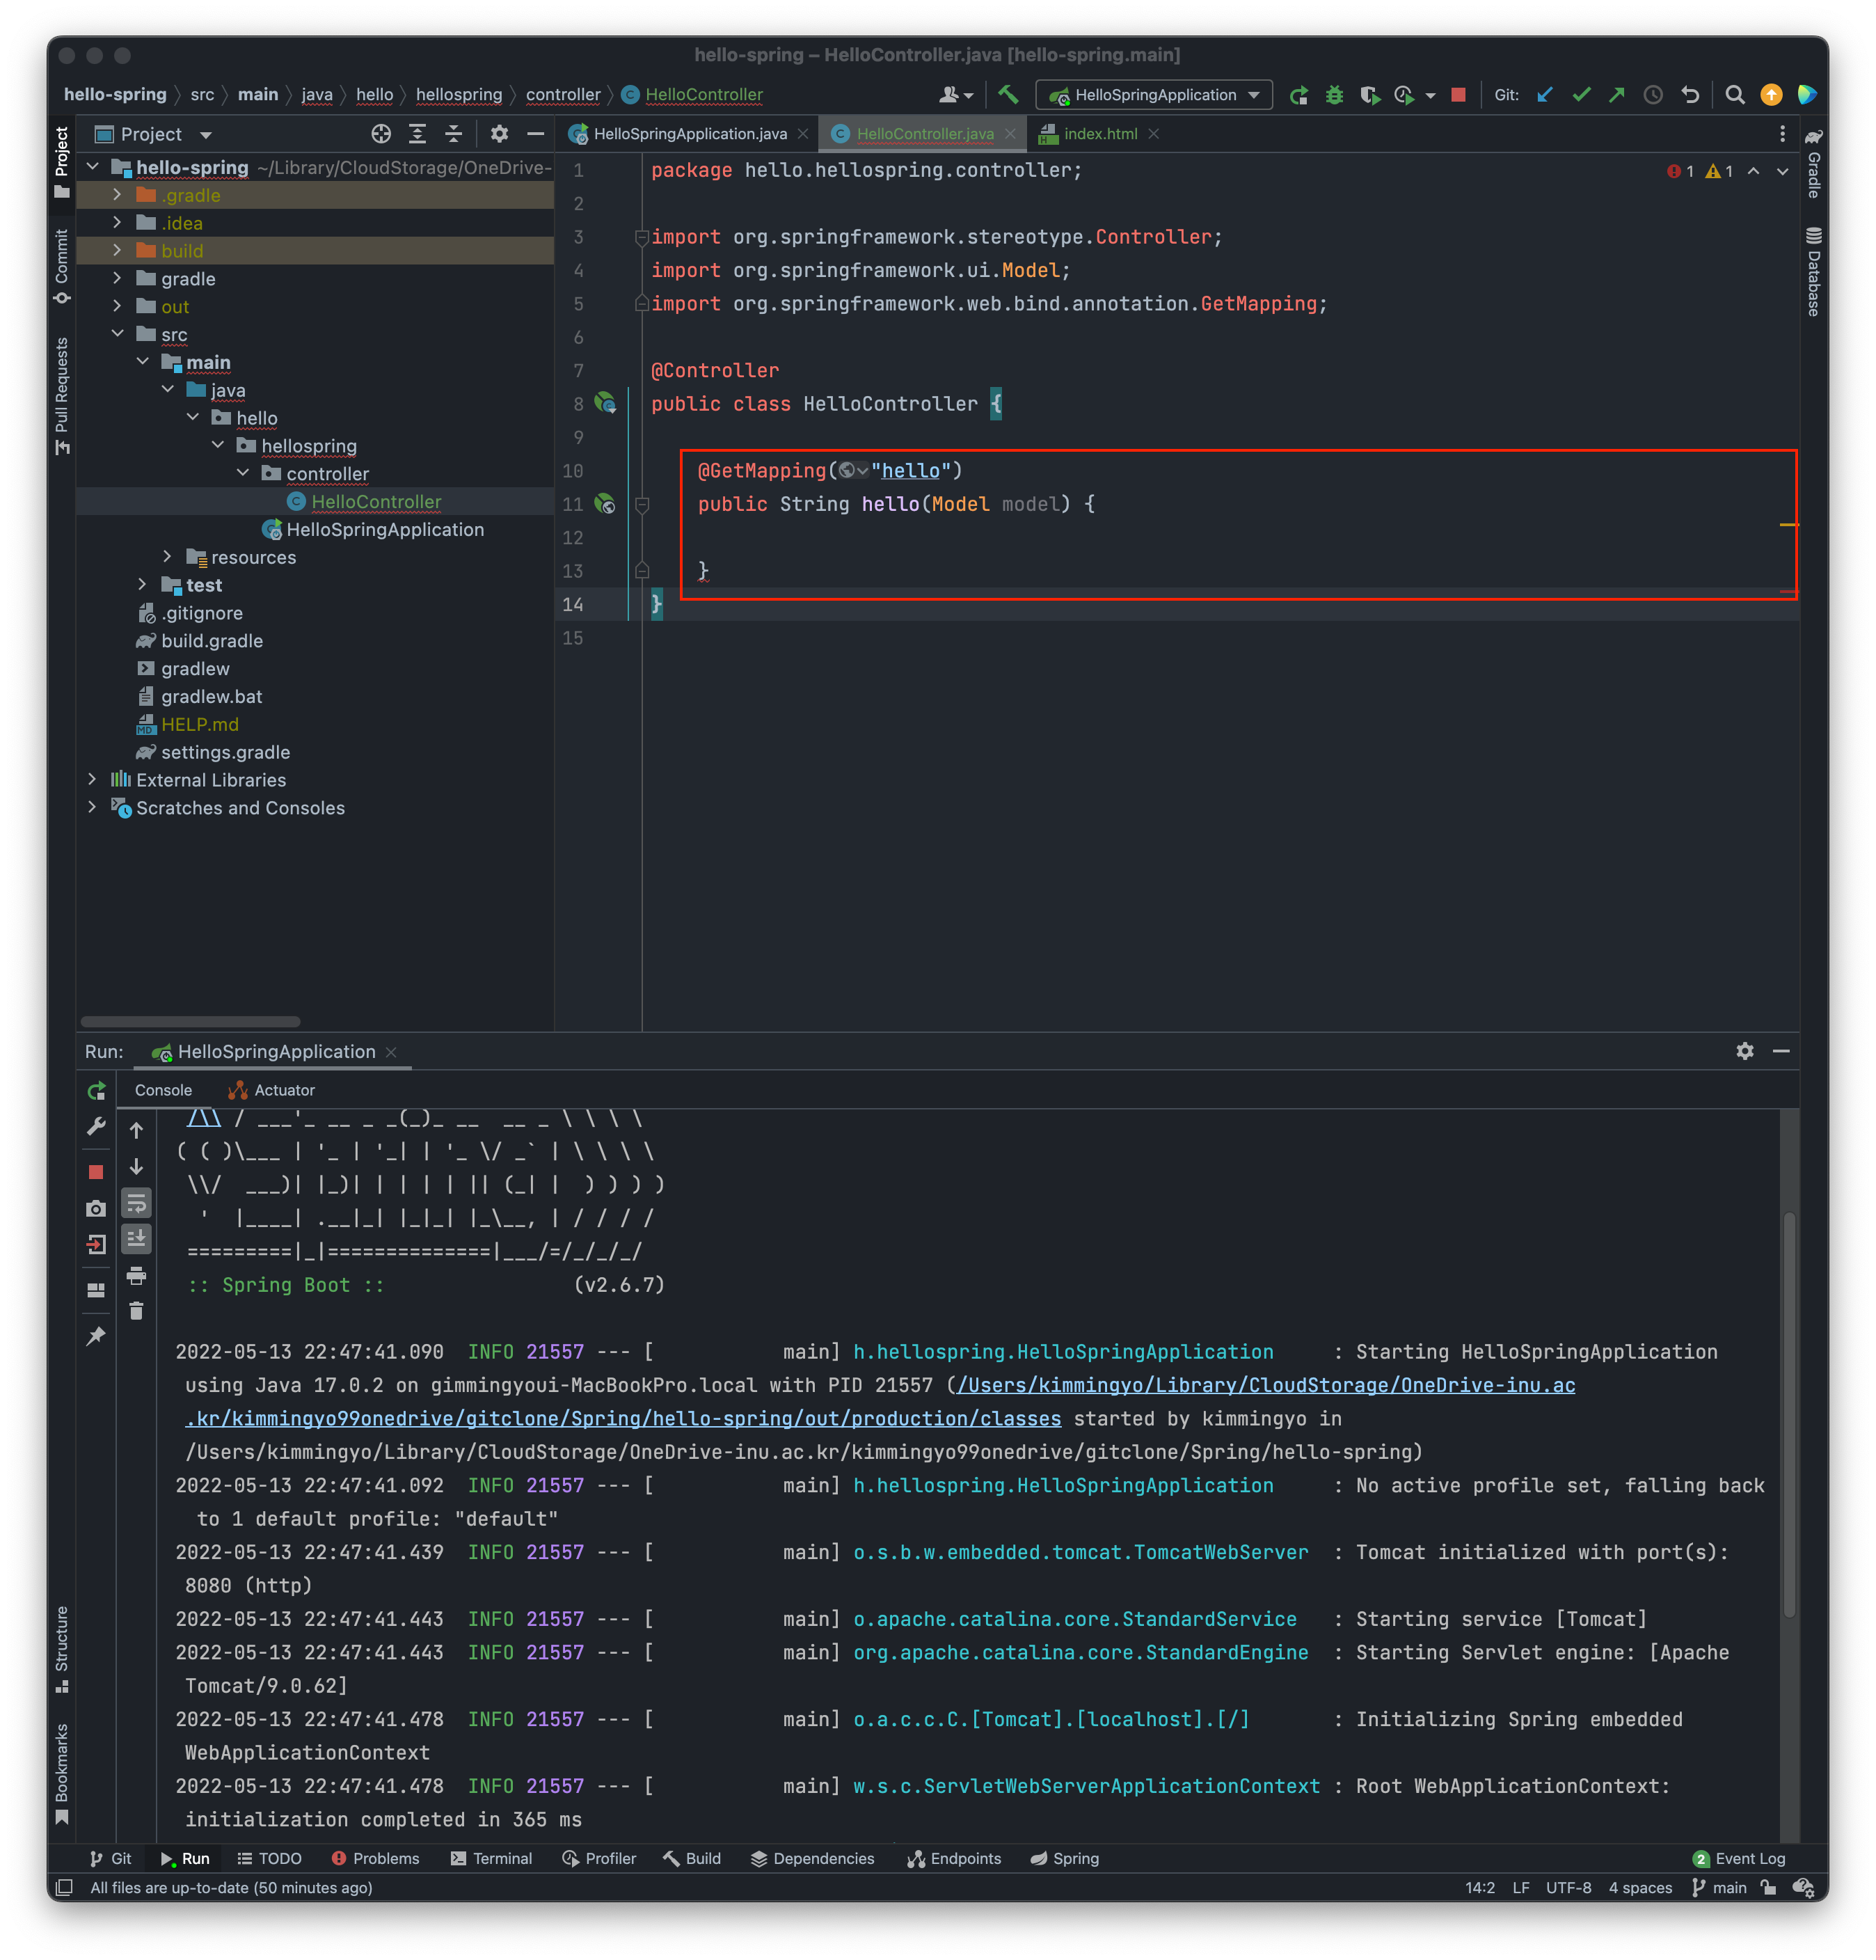
Task: Click the console vertical scrollbar
Action: click(1789, 1414)
